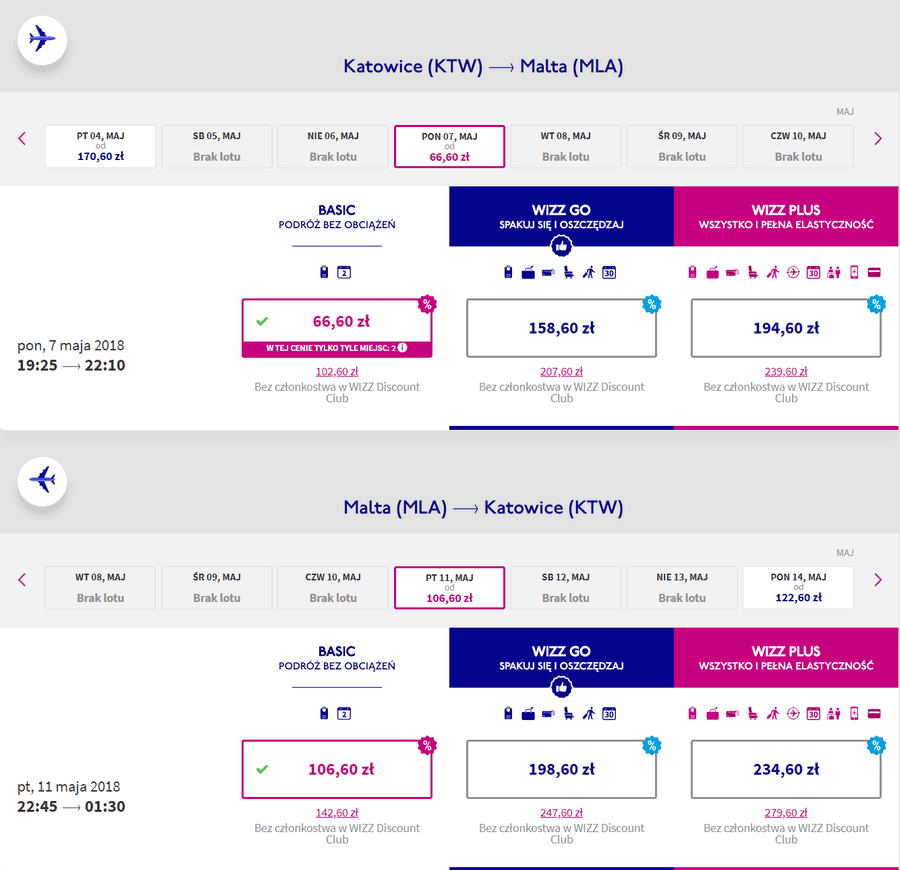
Task: Click discount percent badge on return 234,60 zł
Action: tap(876, 745)
